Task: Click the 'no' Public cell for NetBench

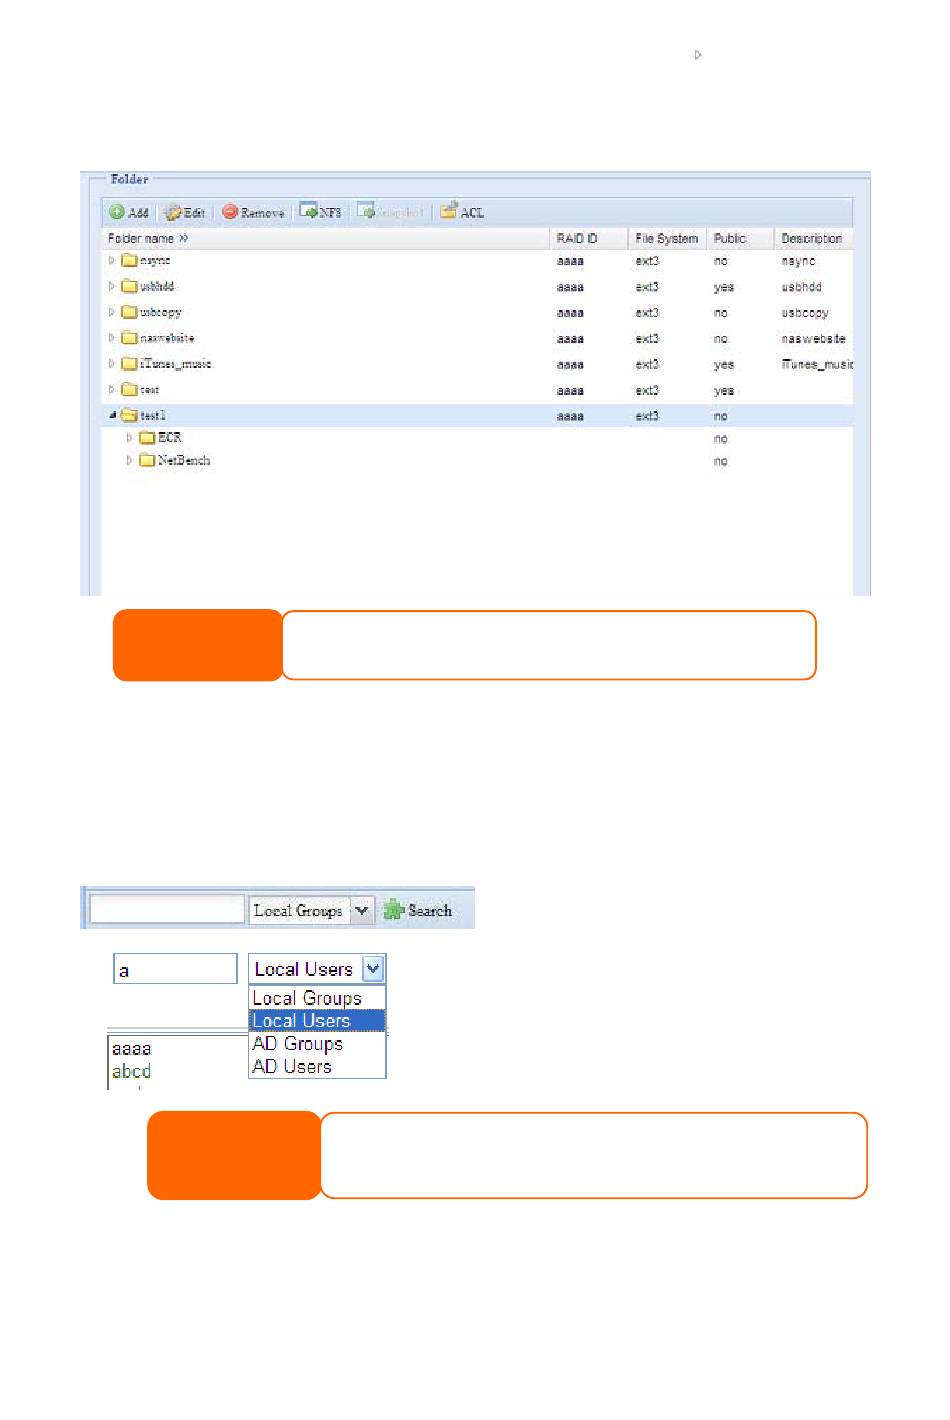Action: point(721,461)
